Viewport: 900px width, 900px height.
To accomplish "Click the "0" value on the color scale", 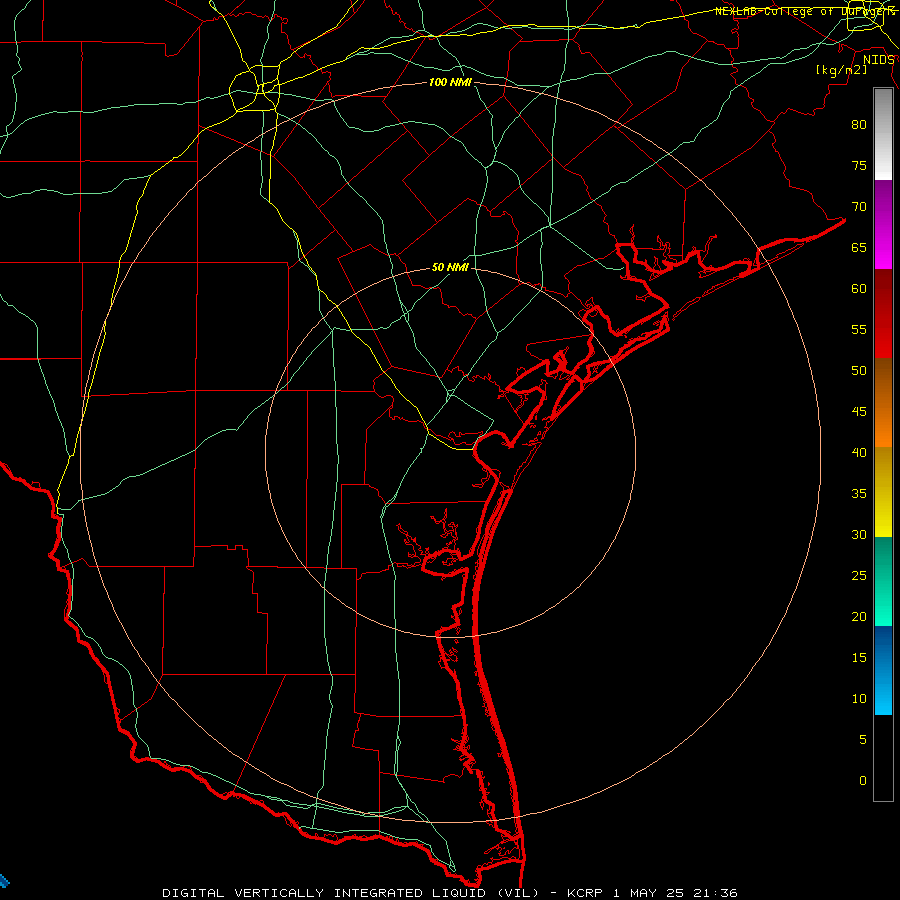I will click(863, 781).
